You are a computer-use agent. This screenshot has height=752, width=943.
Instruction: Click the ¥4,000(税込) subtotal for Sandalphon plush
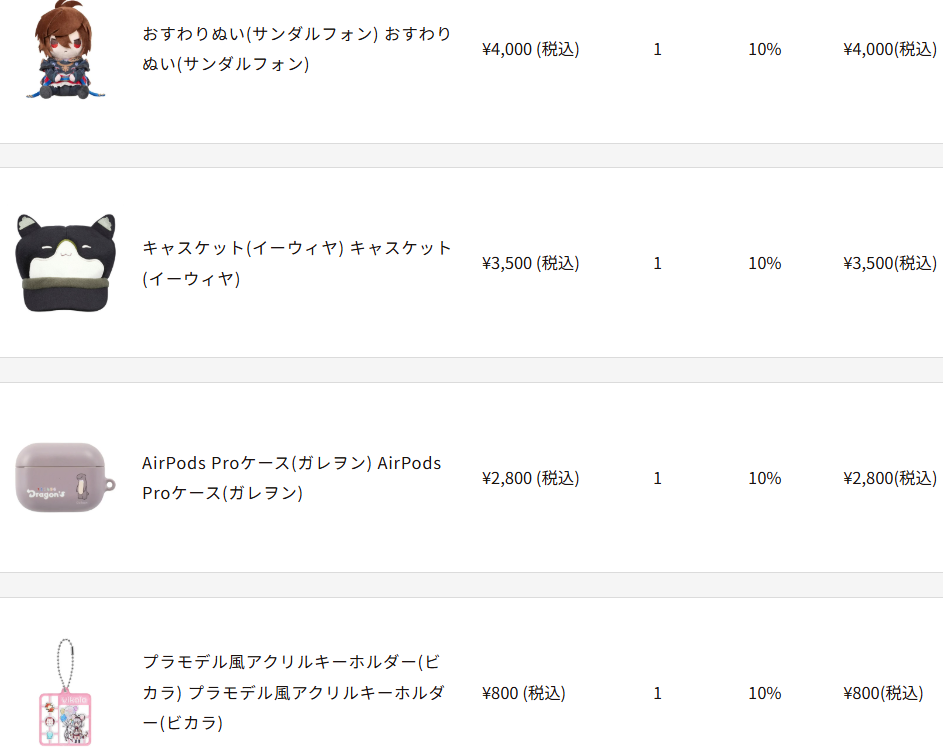coord(890,49)
